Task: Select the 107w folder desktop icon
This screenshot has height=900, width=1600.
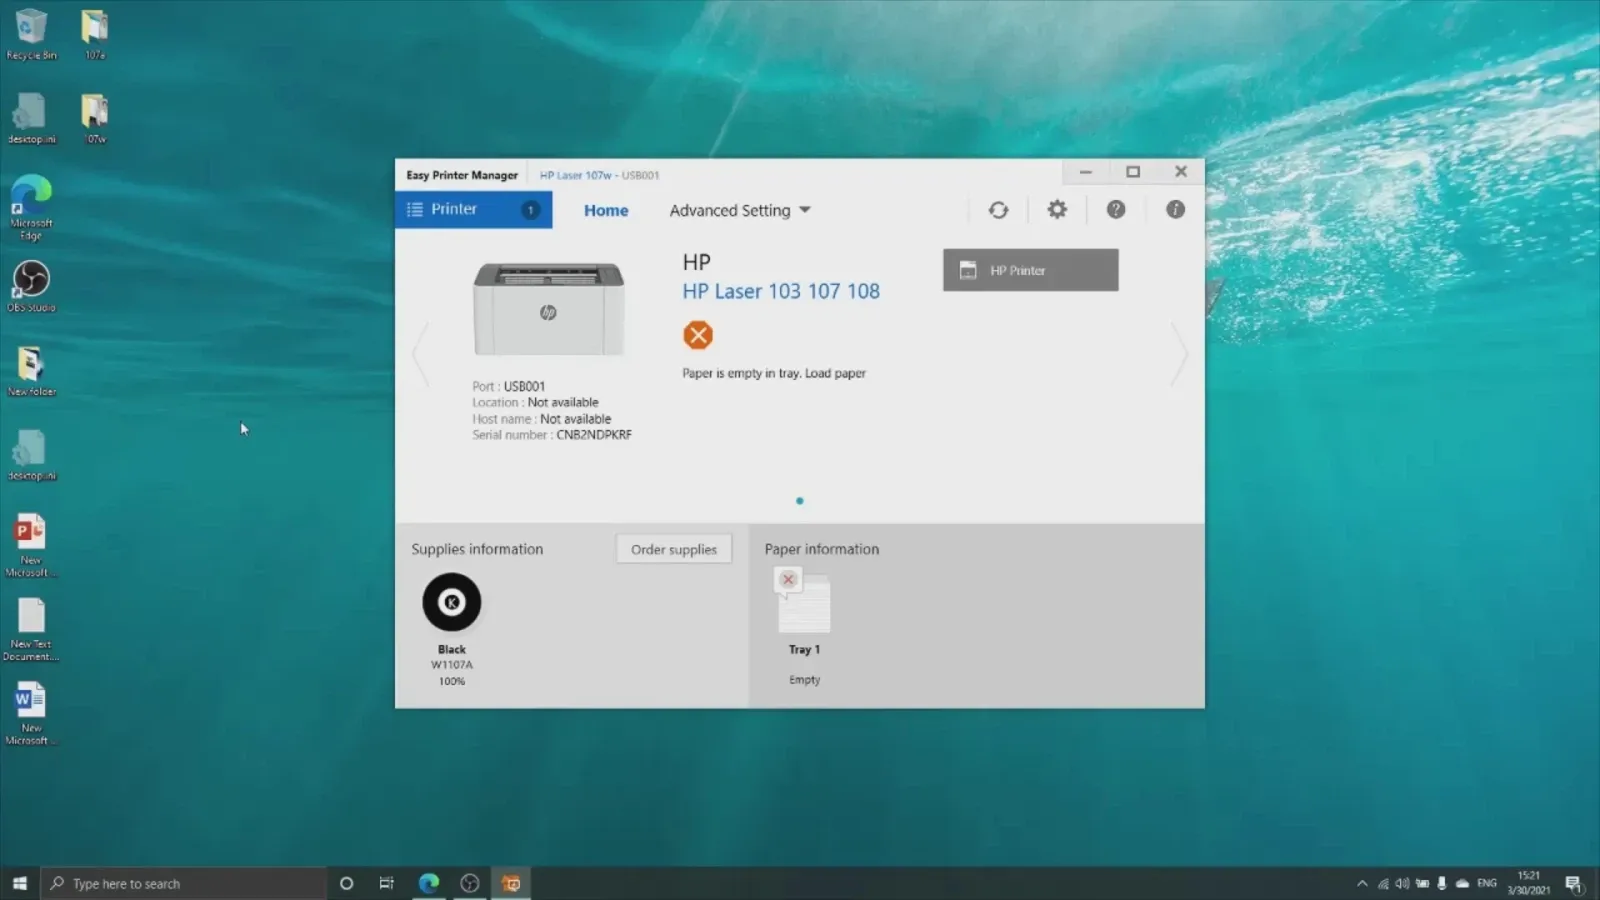Action: (x=95, y=119)
